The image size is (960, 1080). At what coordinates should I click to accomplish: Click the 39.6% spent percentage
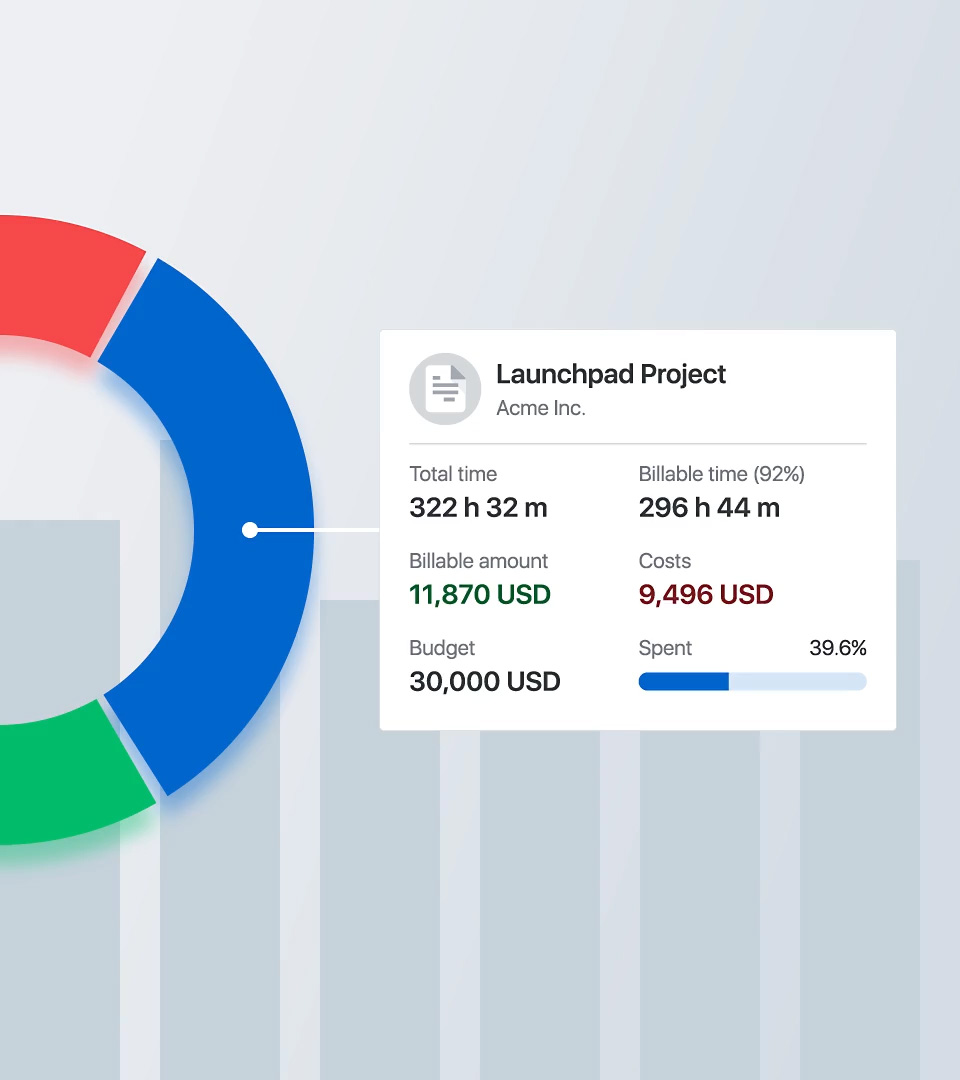tap(837, 648)
